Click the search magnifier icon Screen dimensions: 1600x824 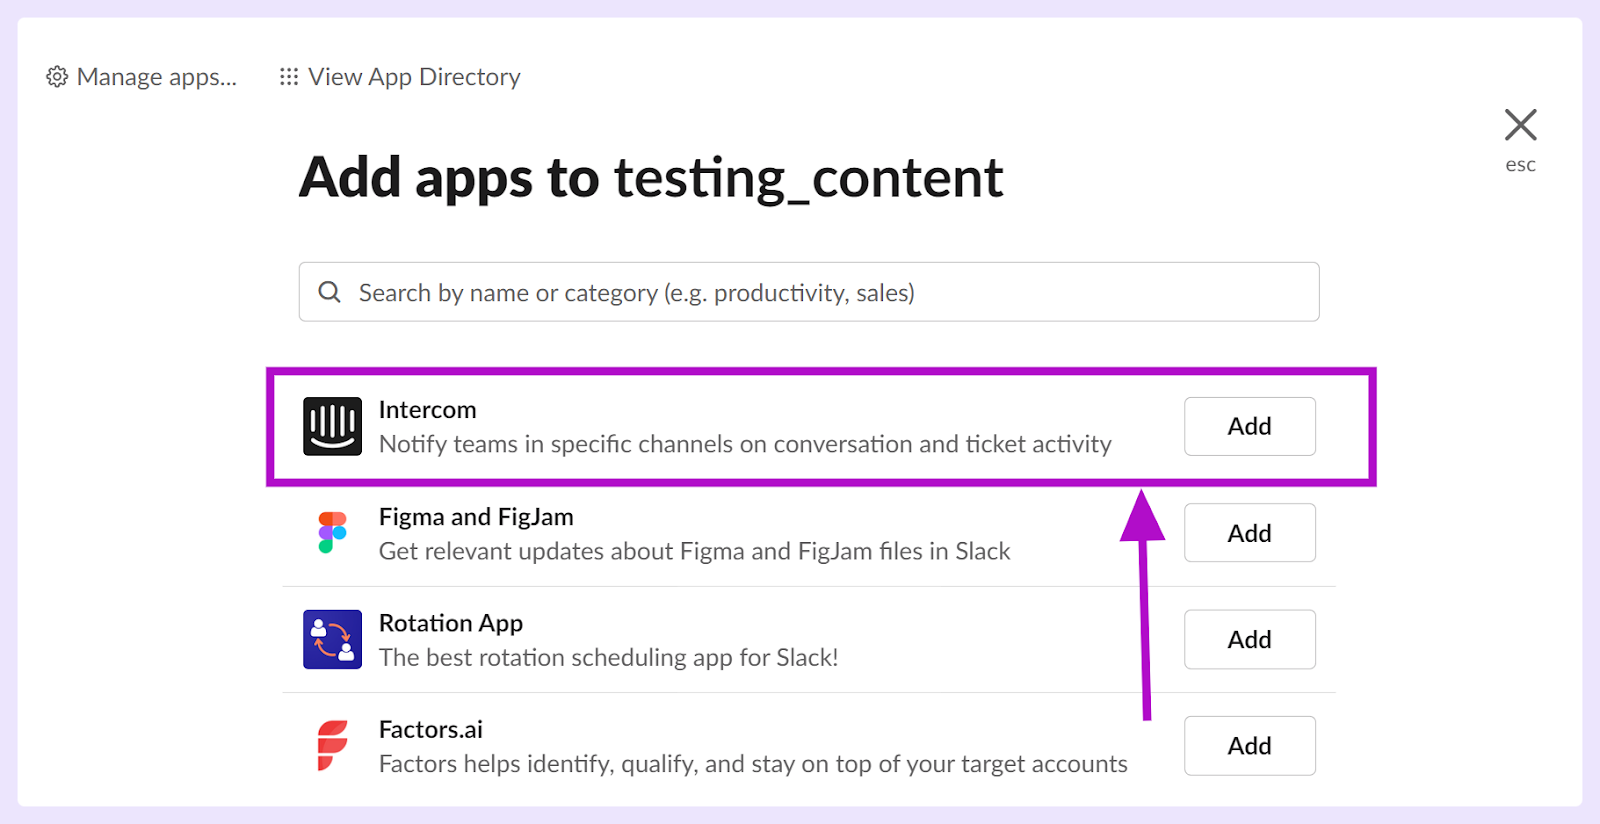pos(329,292)
